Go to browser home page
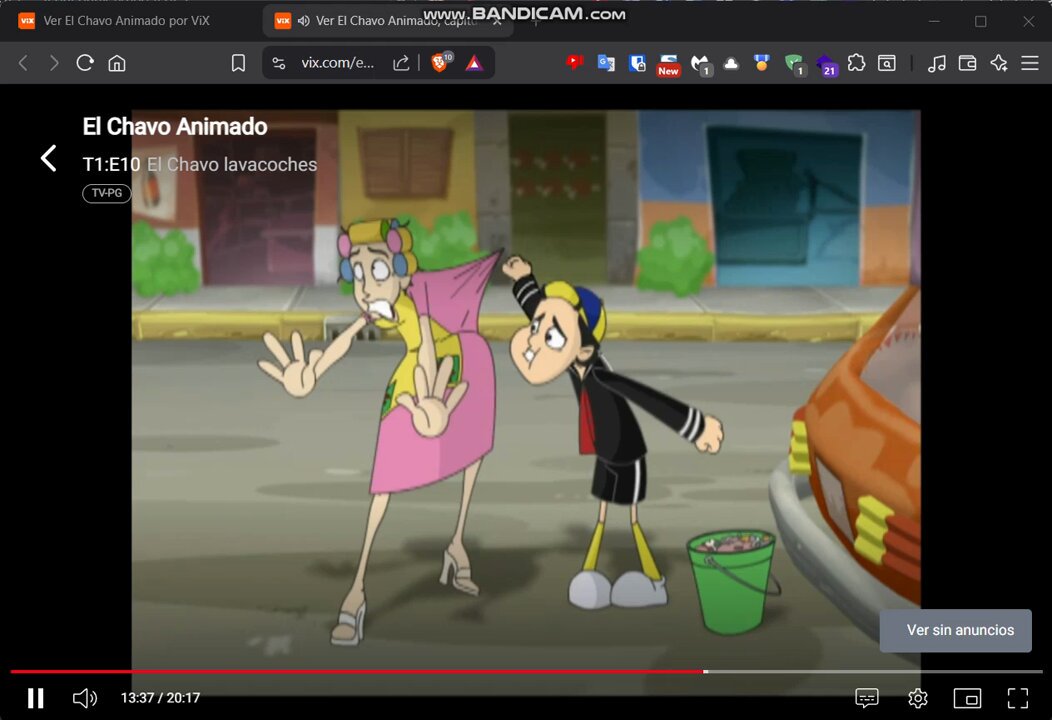This screenshot has height=720, width=1052. (117, 63)
